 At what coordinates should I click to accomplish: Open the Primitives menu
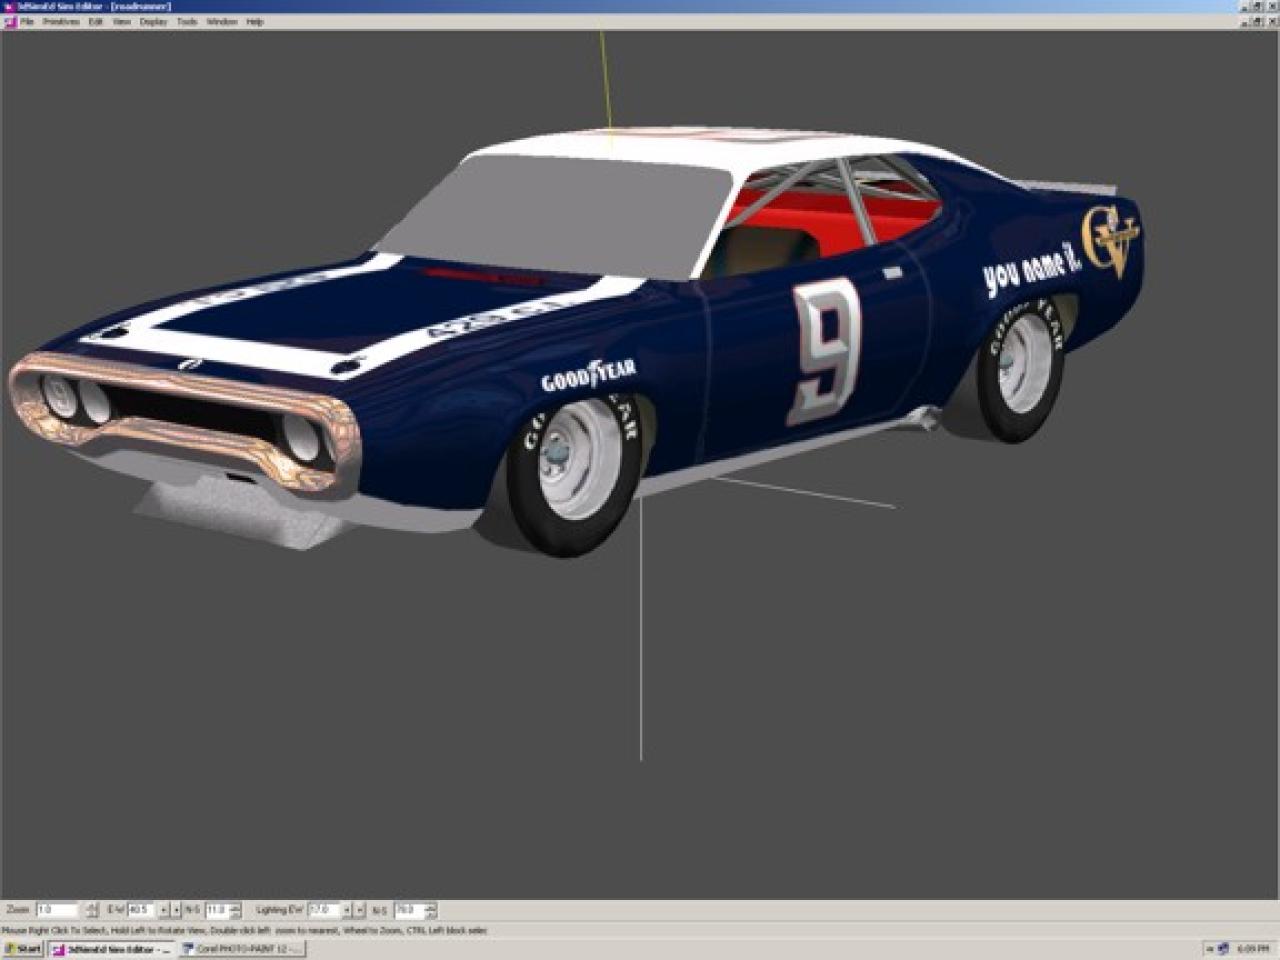coord(61,21)
